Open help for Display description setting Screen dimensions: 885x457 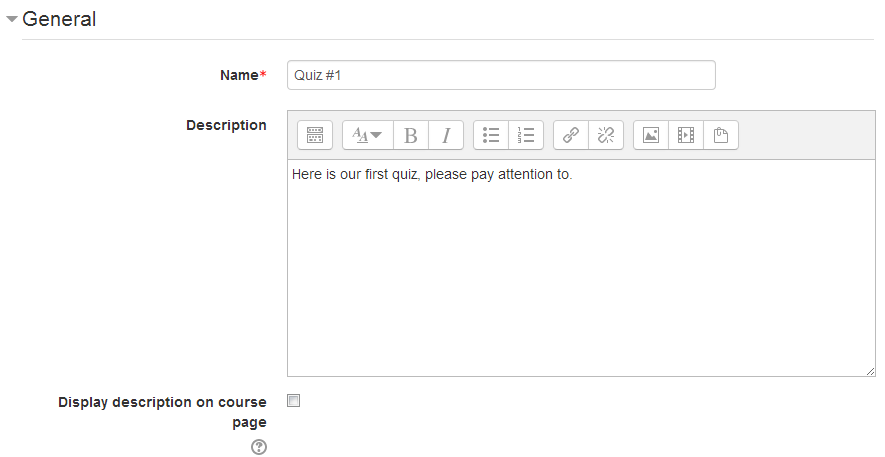tap(259, 447)
